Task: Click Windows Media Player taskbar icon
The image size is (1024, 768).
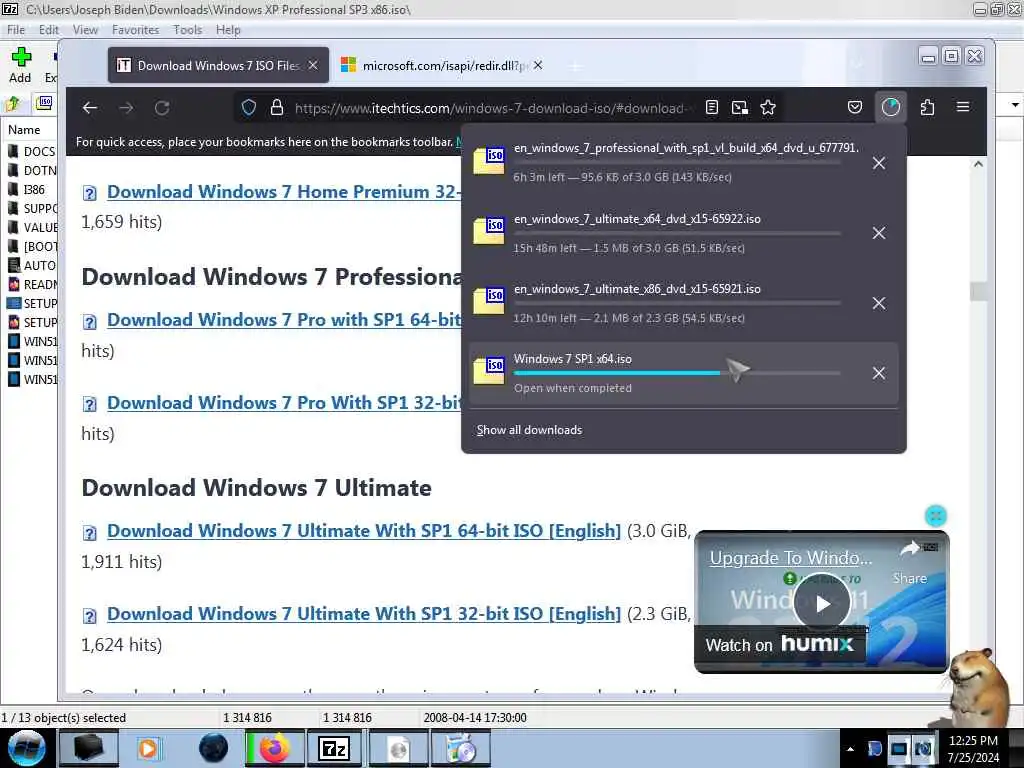Action: click(x=148, y=748)
